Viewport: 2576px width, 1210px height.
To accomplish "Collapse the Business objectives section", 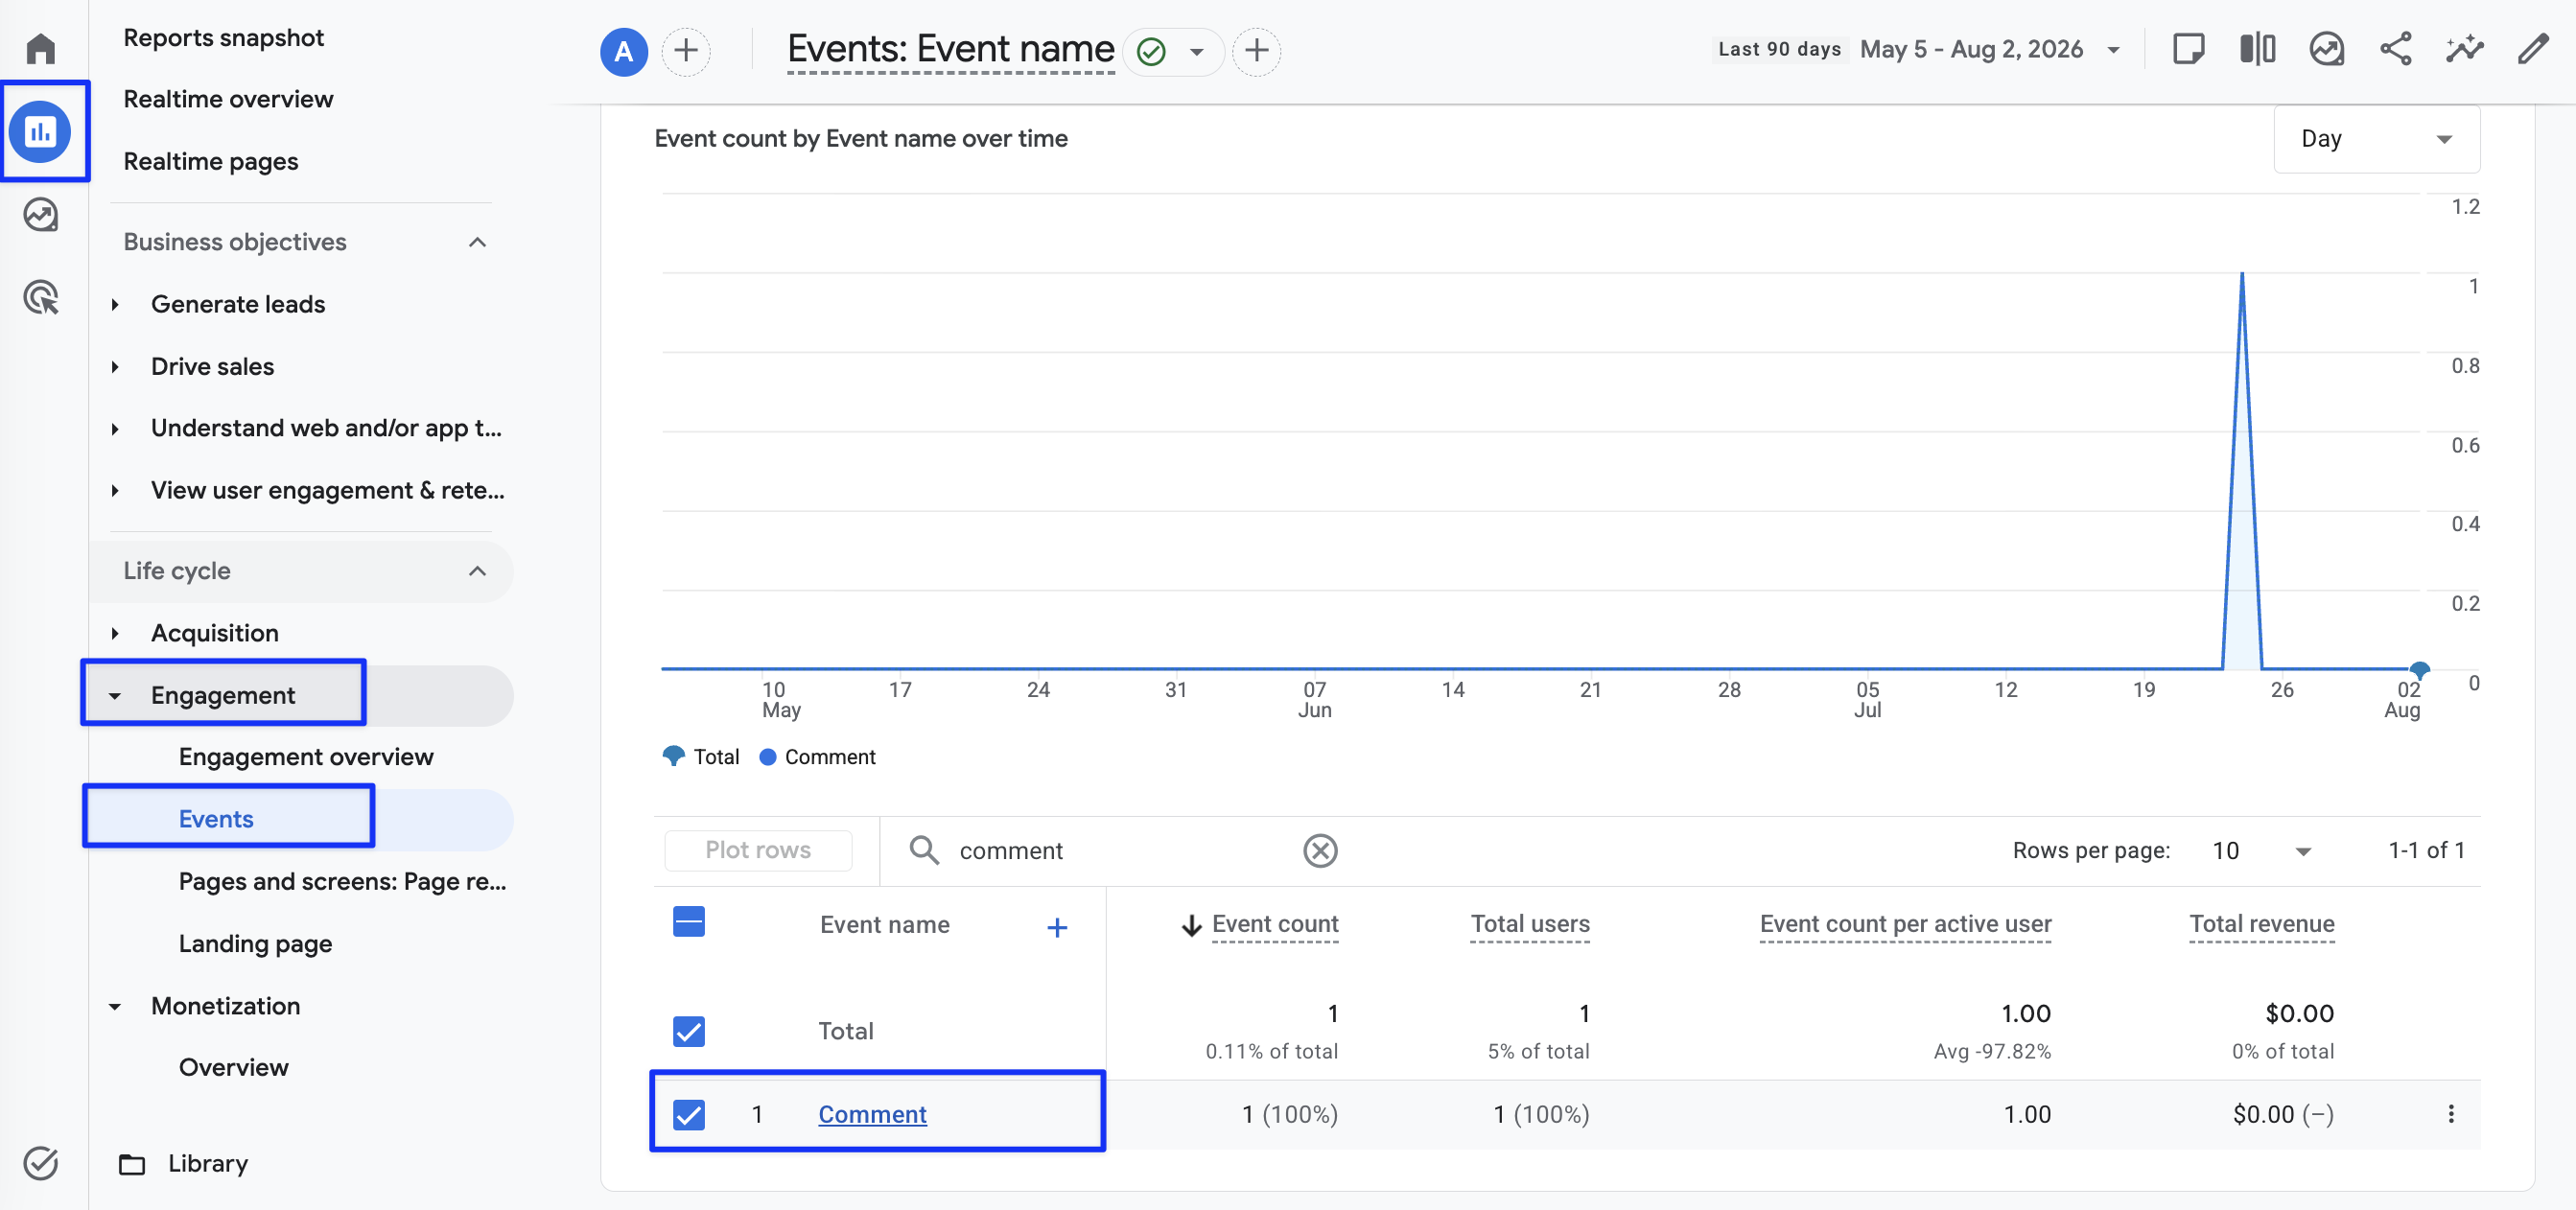I will [478, 242].
